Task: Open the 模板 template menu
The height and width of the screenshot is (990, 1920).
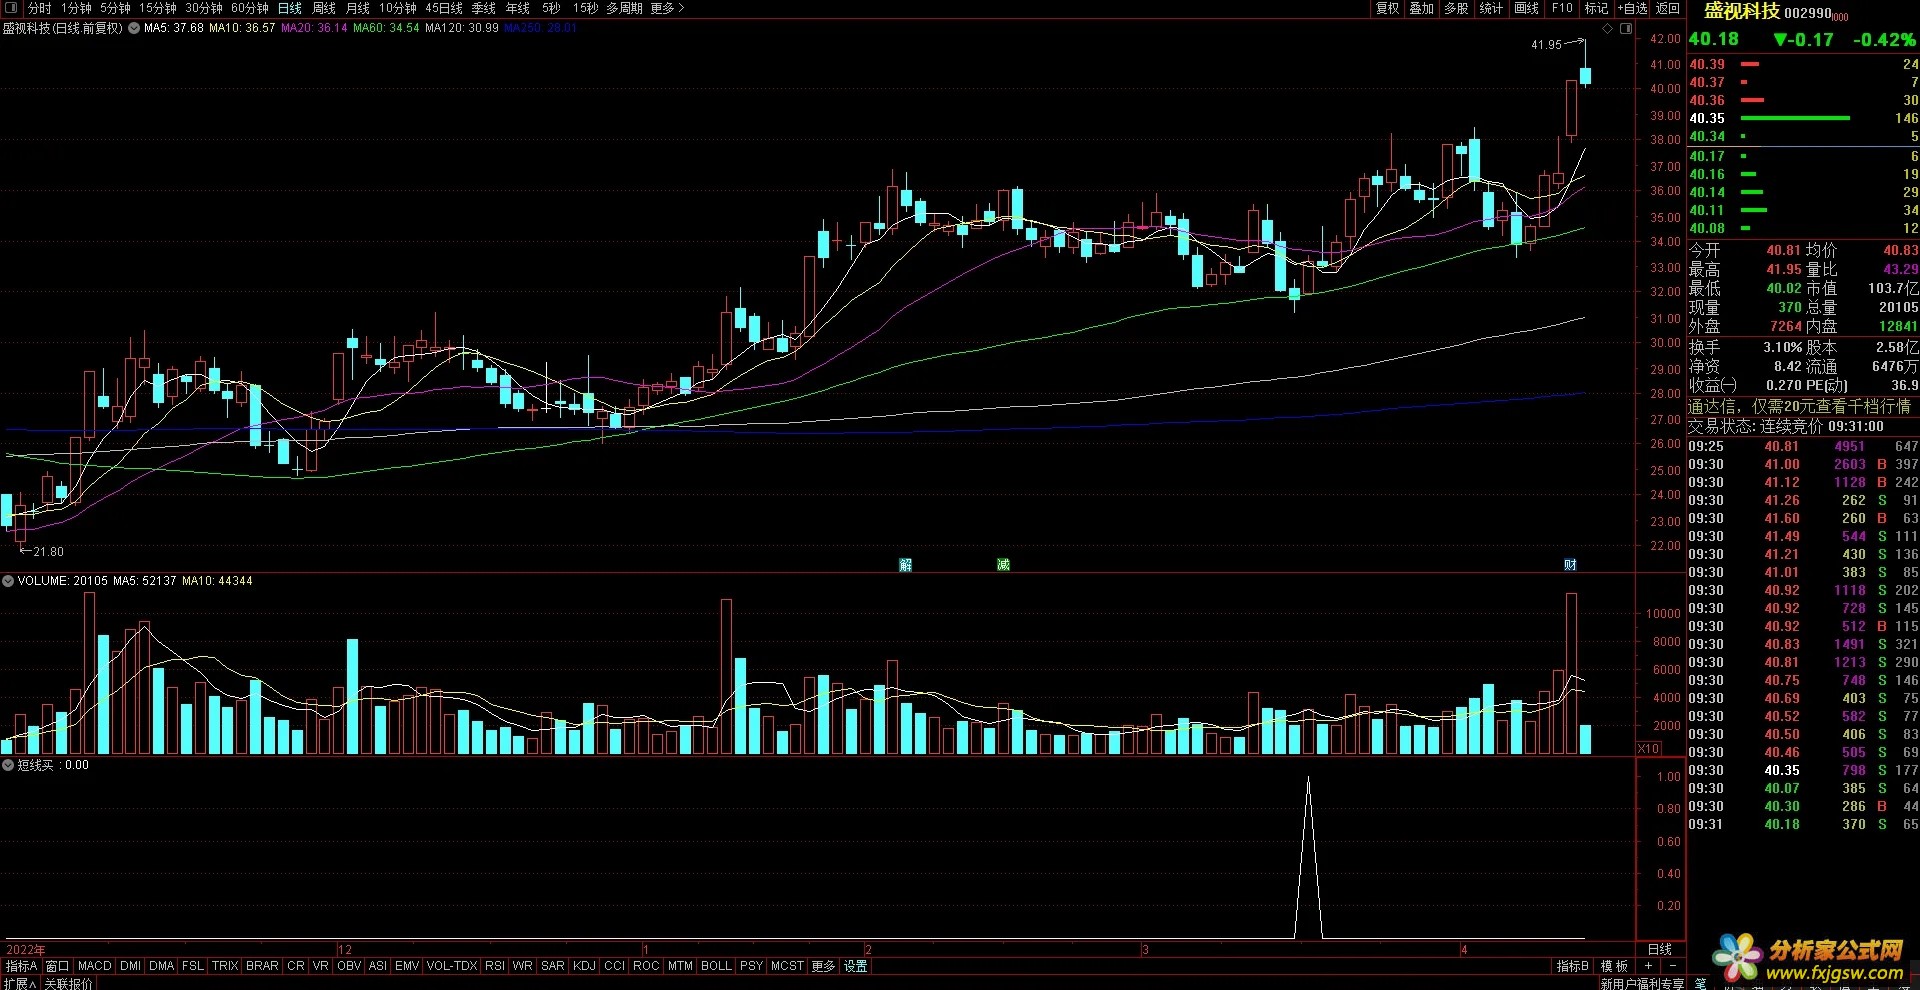Action: click(1614, 966)
